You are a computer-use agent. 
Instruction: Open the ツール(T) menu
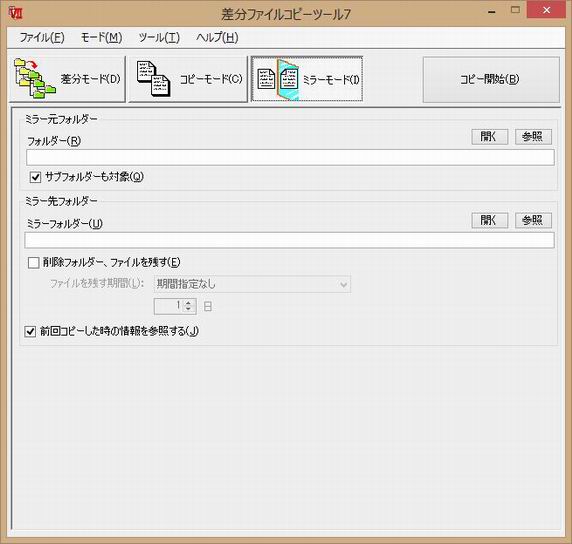coord(159,37)
